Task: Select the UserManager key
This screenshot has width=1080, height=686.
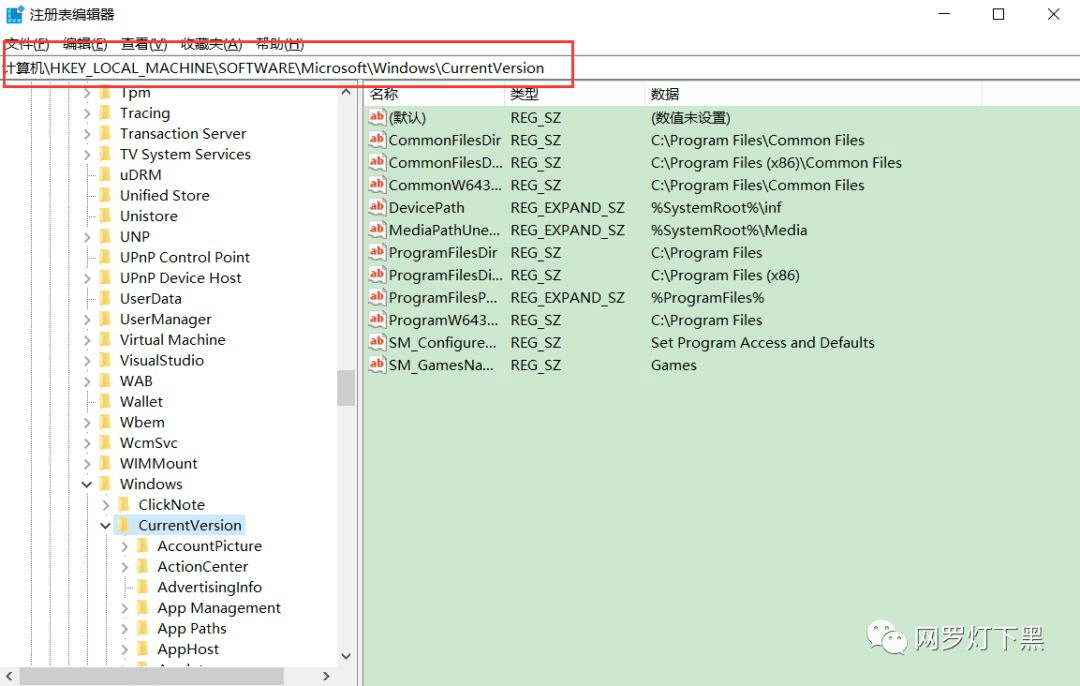Action: point(165,320)
